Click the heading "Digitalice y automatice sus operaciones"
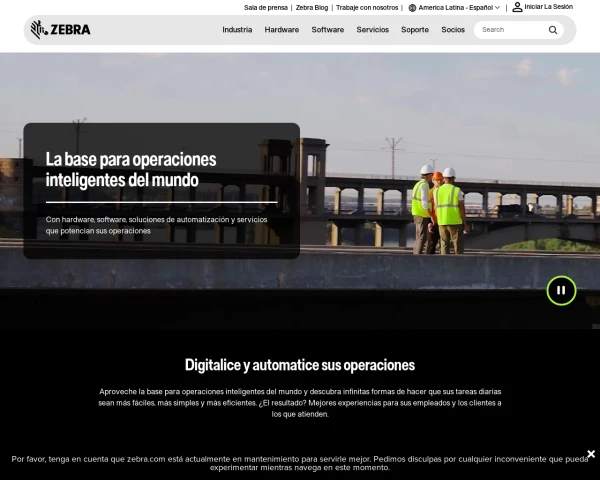The image size is (600, 480). coord(300,365)
